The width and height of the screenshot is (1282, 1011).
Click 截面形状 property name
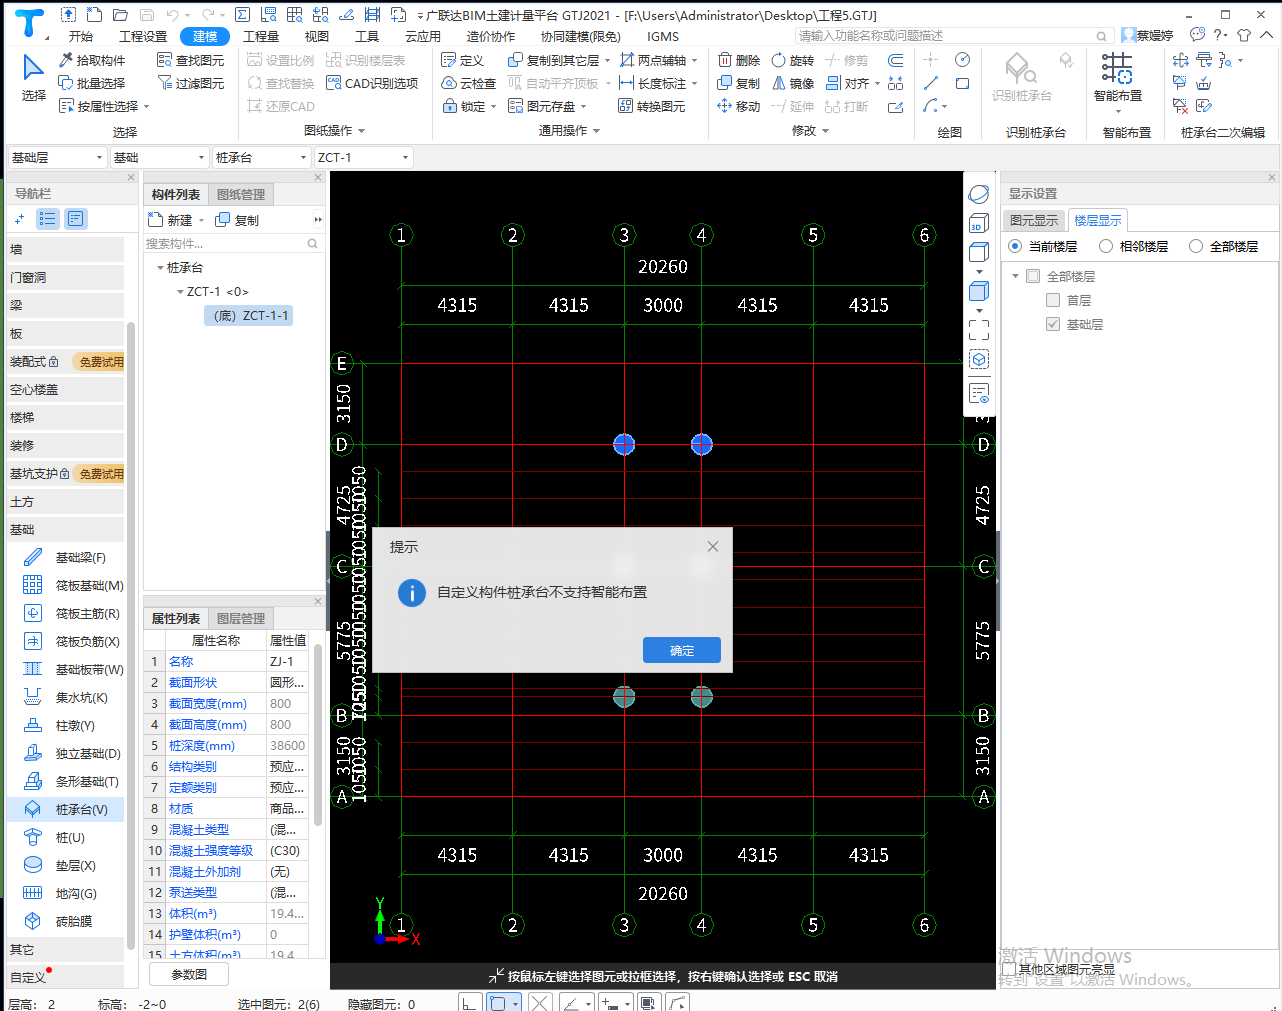pos(193,682)
